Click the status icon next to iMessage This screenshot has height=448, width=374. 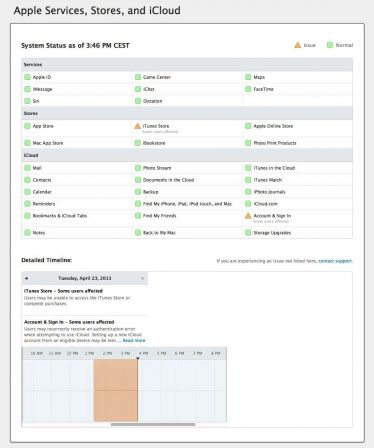tap(27, 89)
